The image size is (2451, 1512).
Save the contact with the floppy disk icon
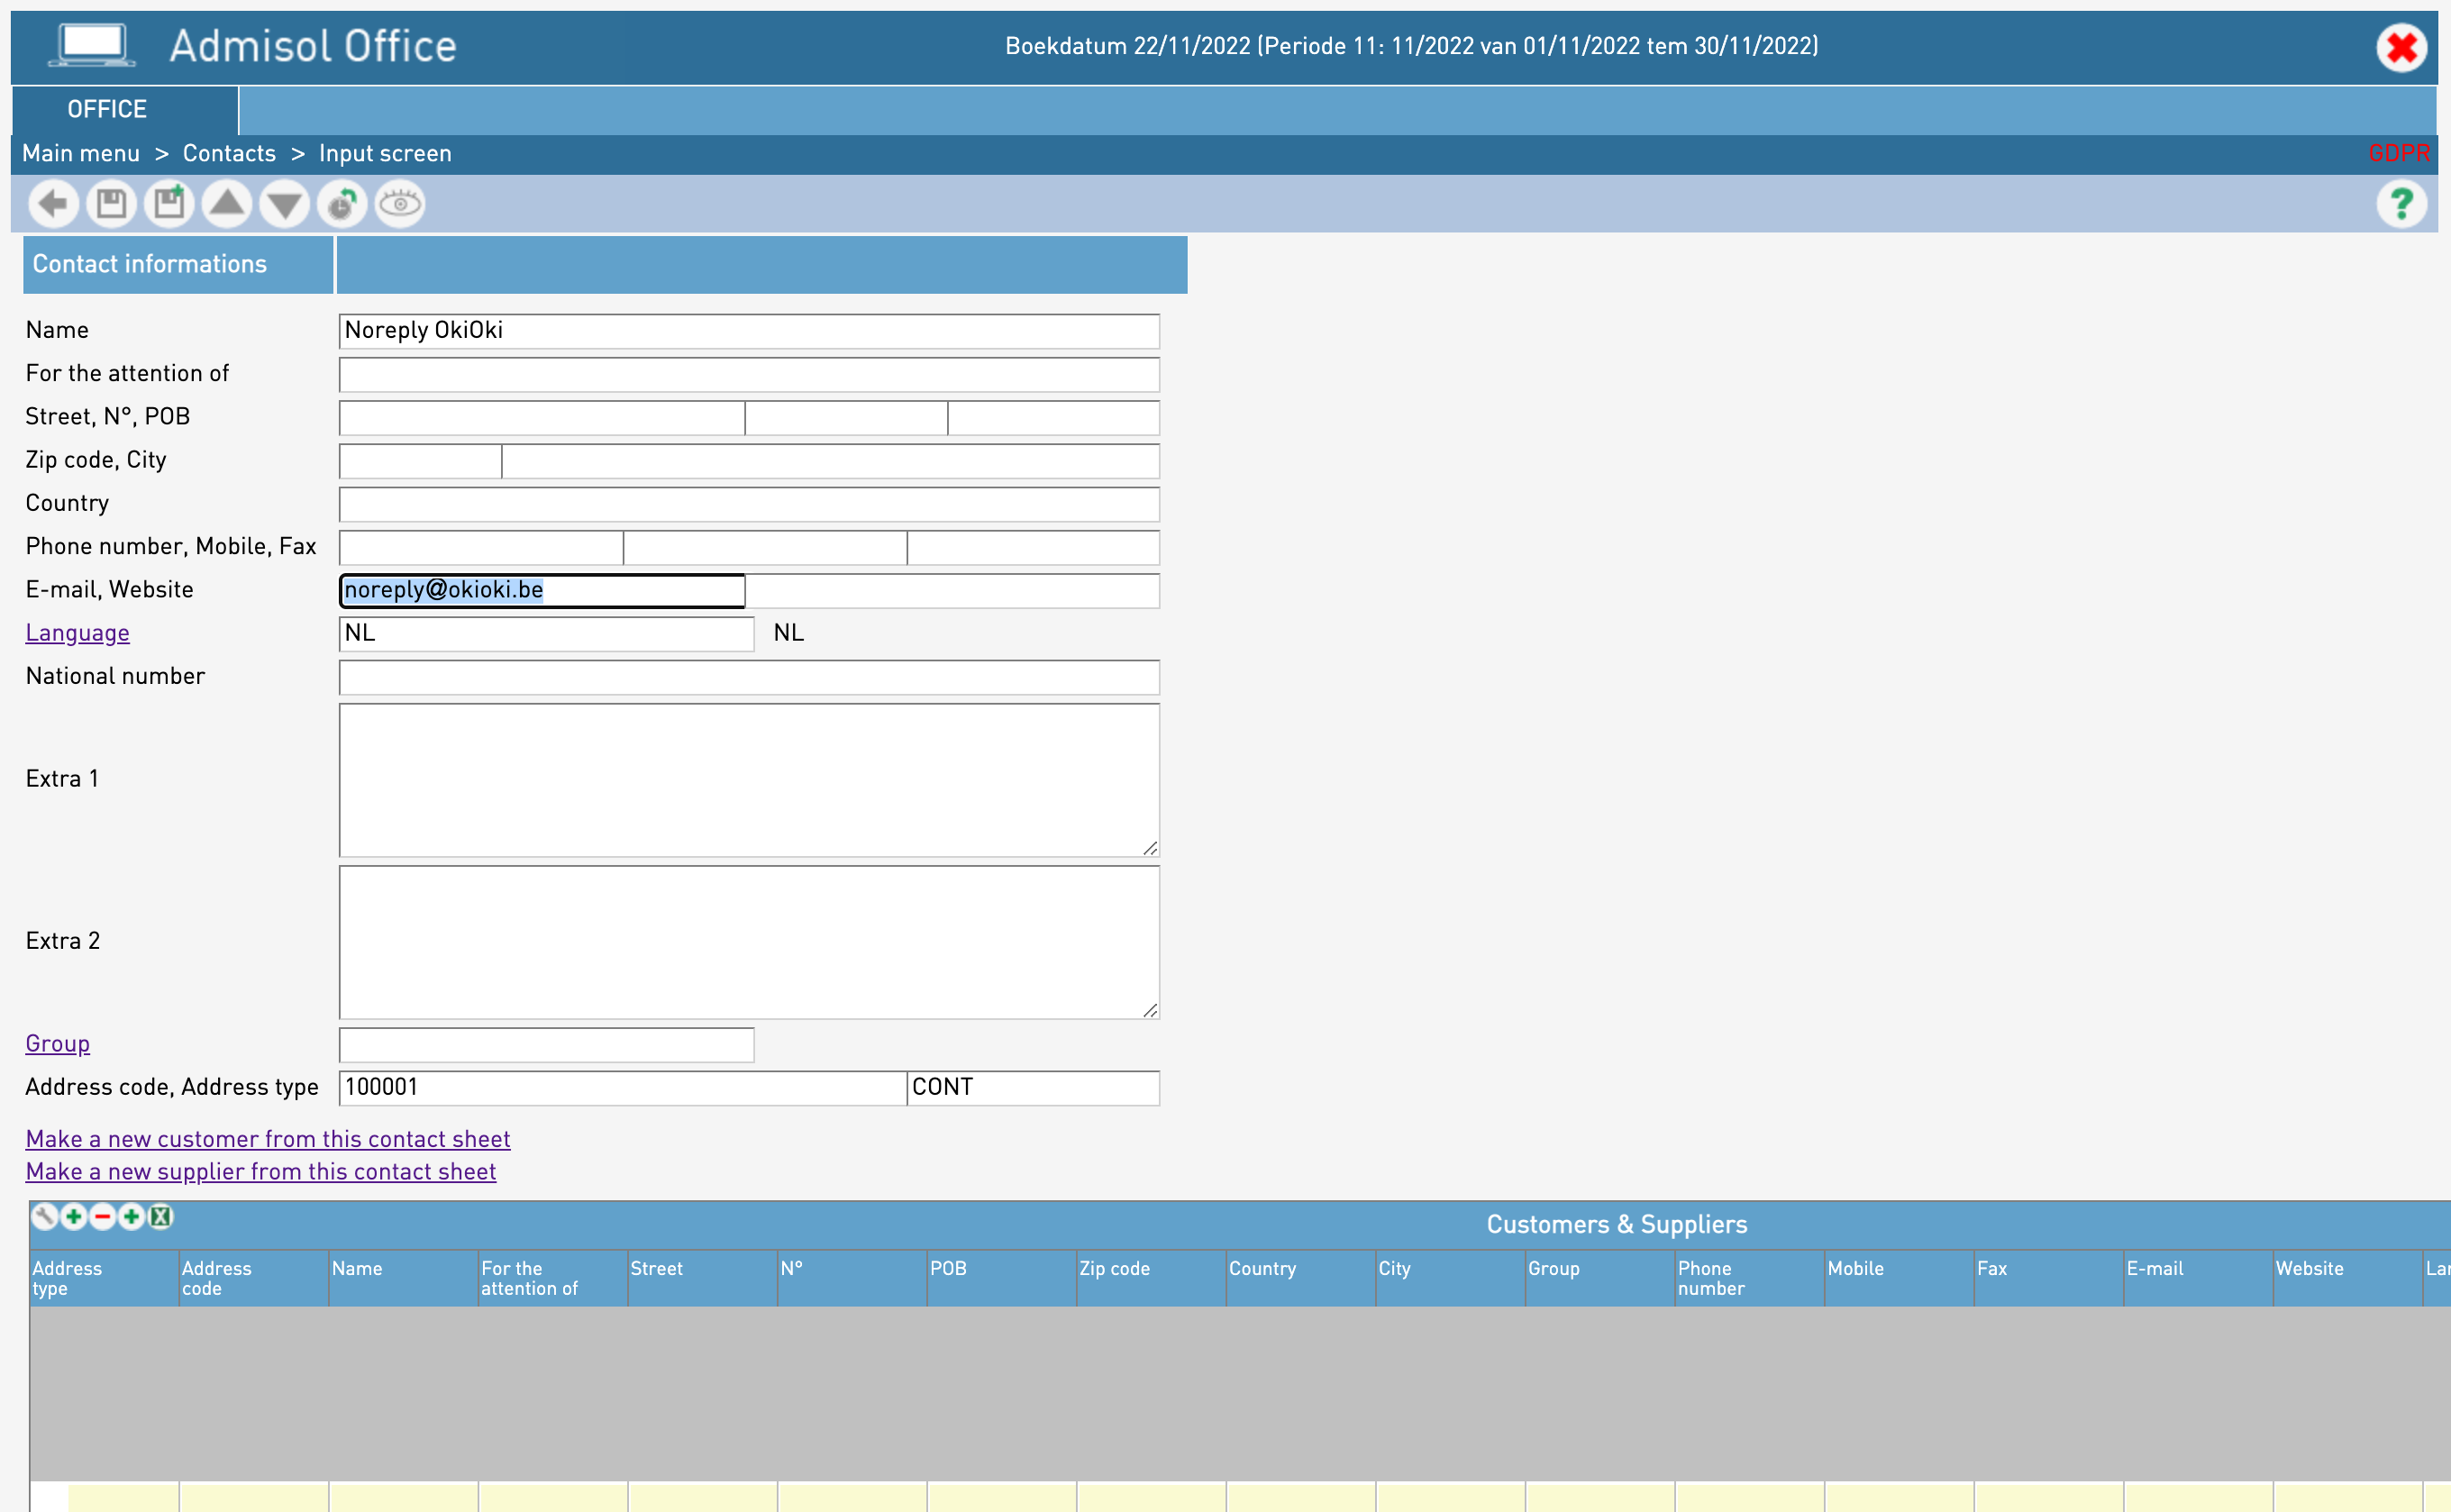click(111, 205)
